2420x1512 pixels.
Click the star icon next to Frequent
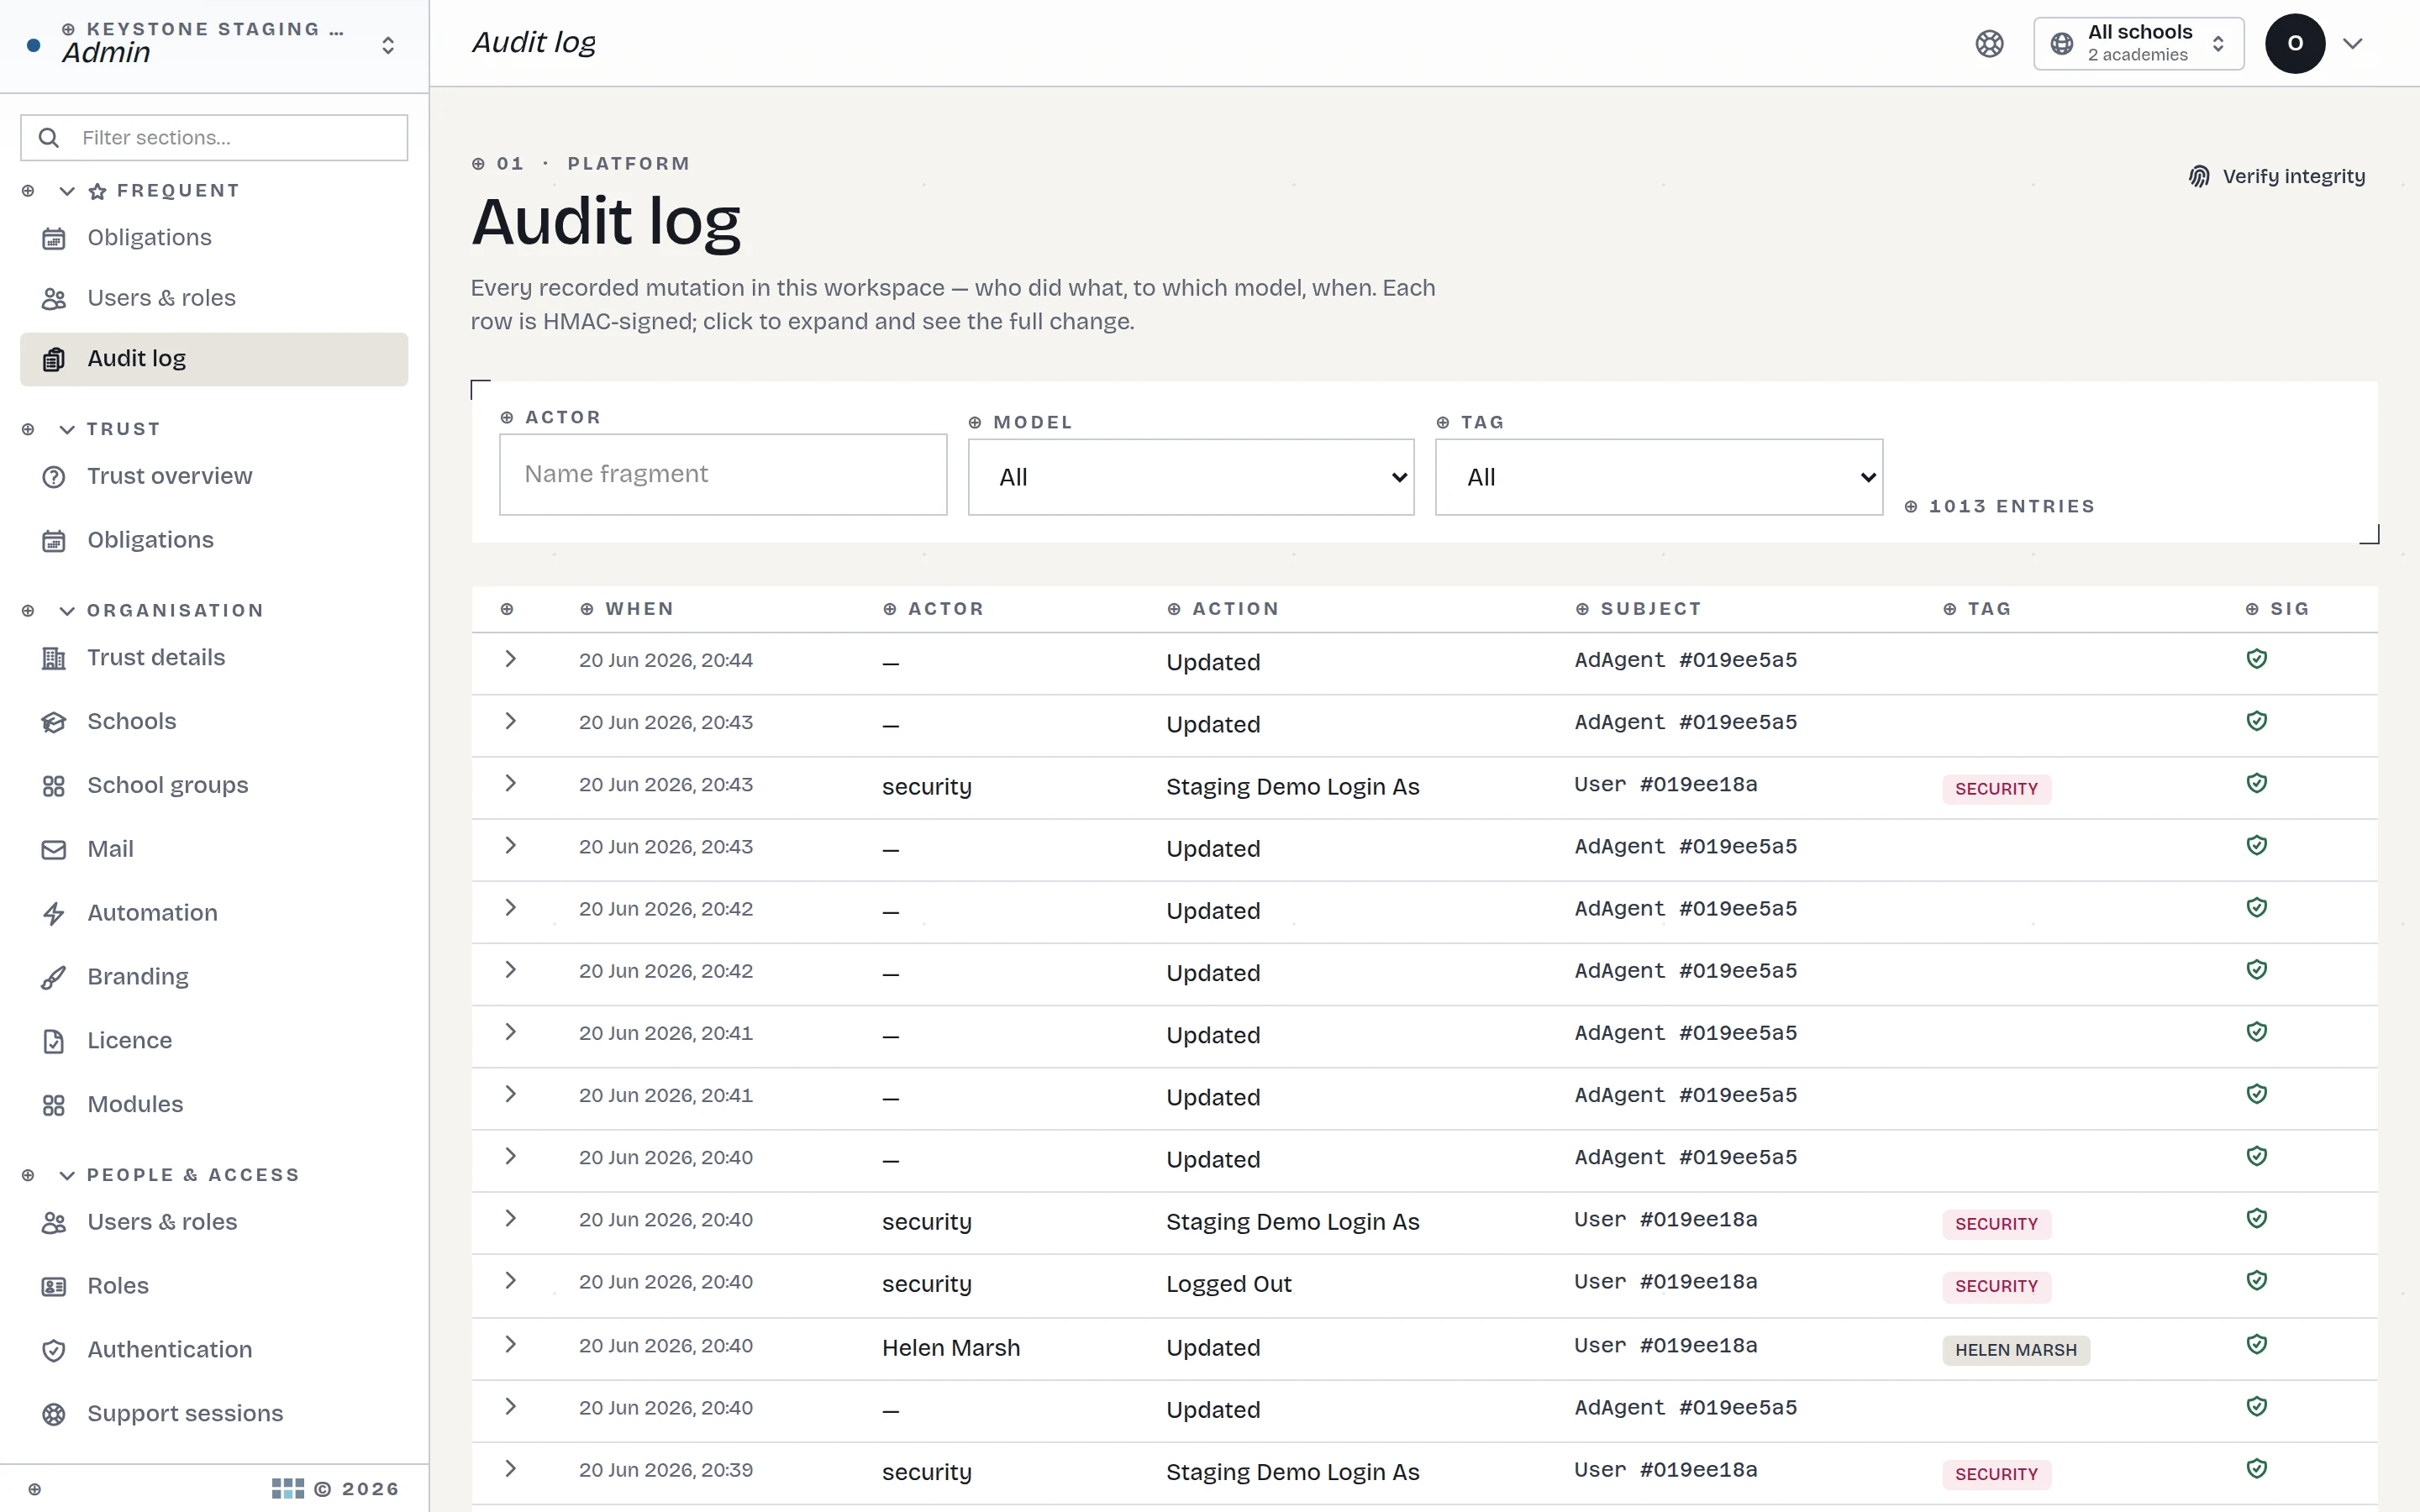pyautogui.click(x=97, y=192)
